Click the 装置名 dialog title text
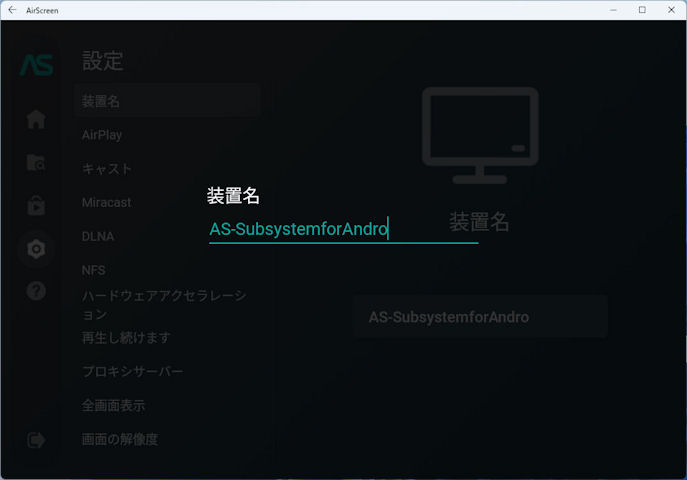The image size is (687, 480). [233, 196]
